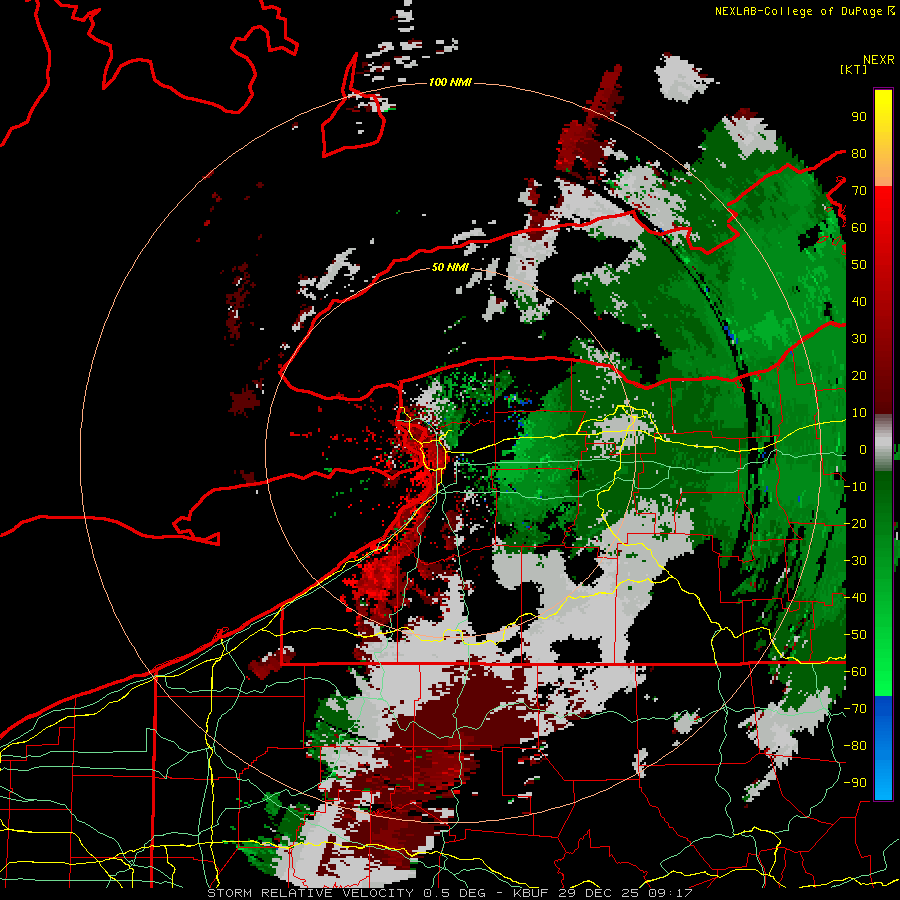Click the -80 scale label
The image size is (900, 900).
click(855, 746)
